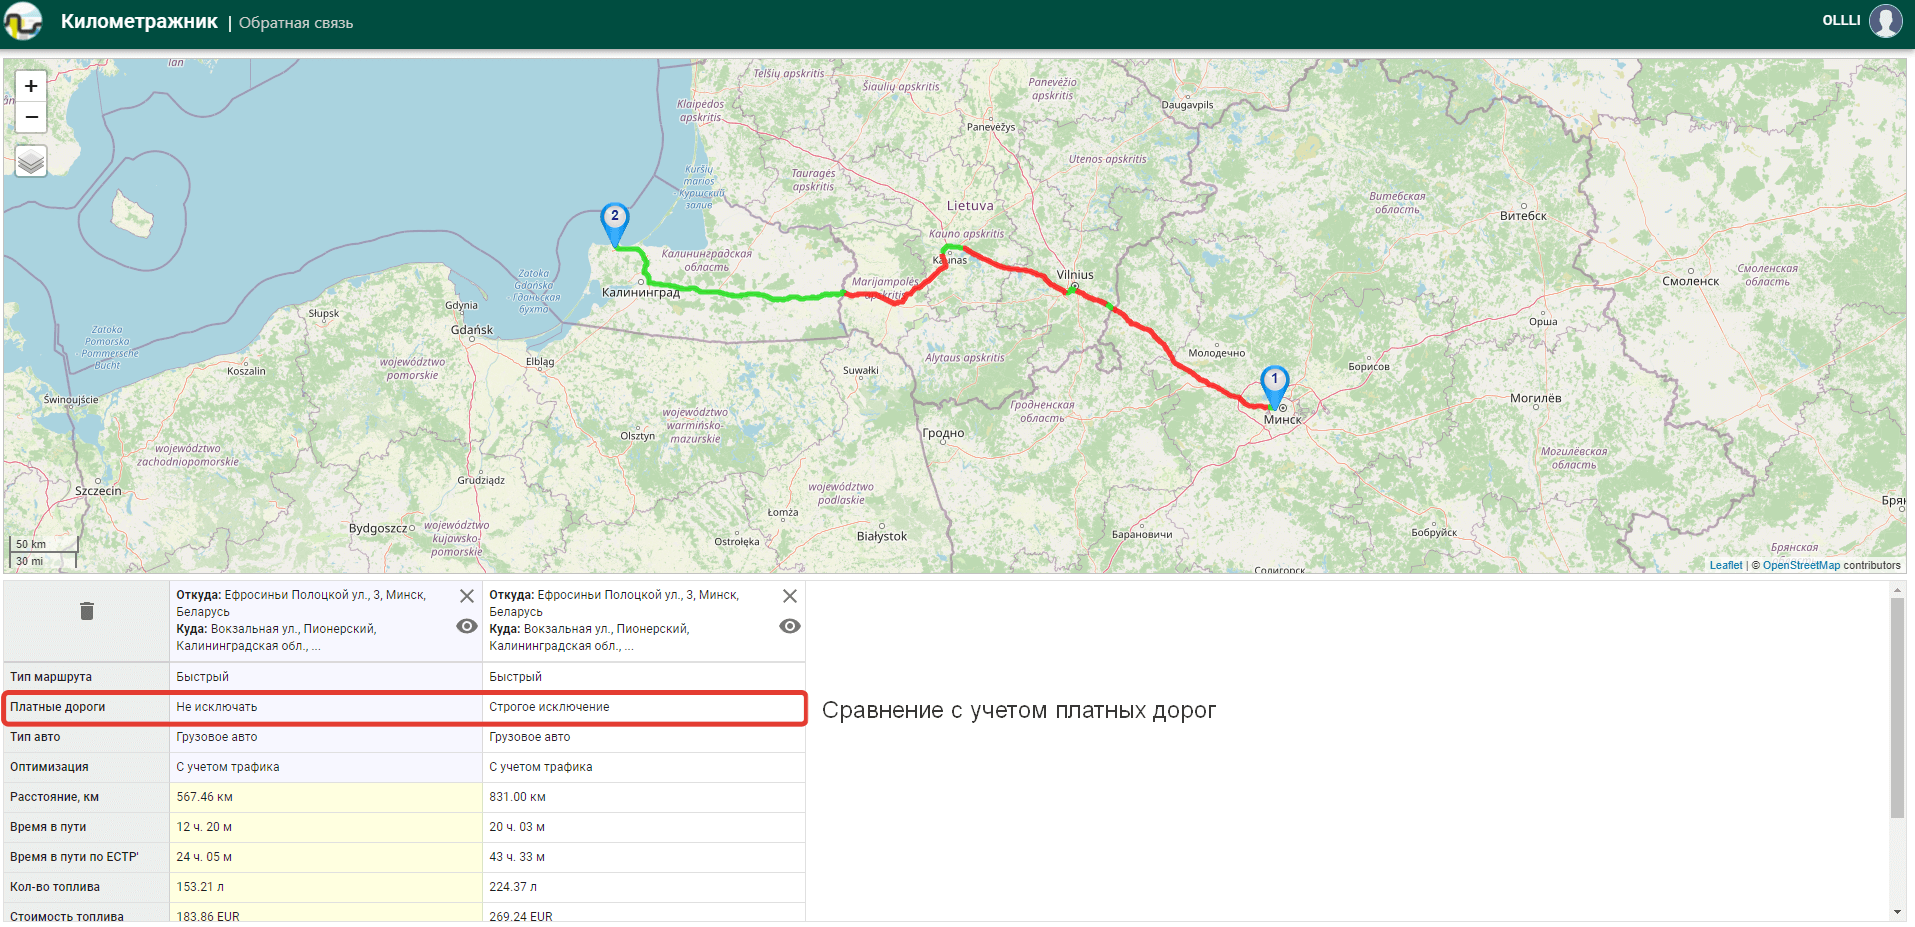
Task: Remove the first route column
Action: [467, 596]
